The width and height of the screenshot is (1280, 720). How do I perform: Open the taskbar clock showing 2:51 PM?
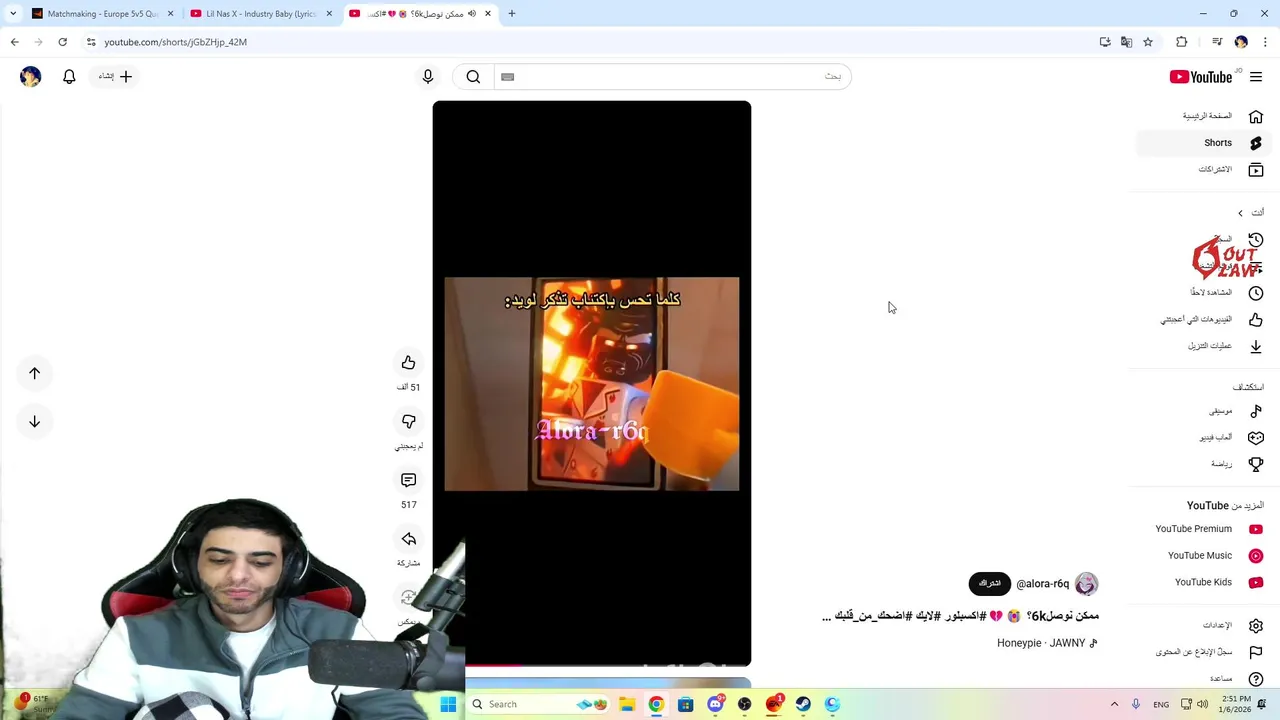coord(1236,704)
